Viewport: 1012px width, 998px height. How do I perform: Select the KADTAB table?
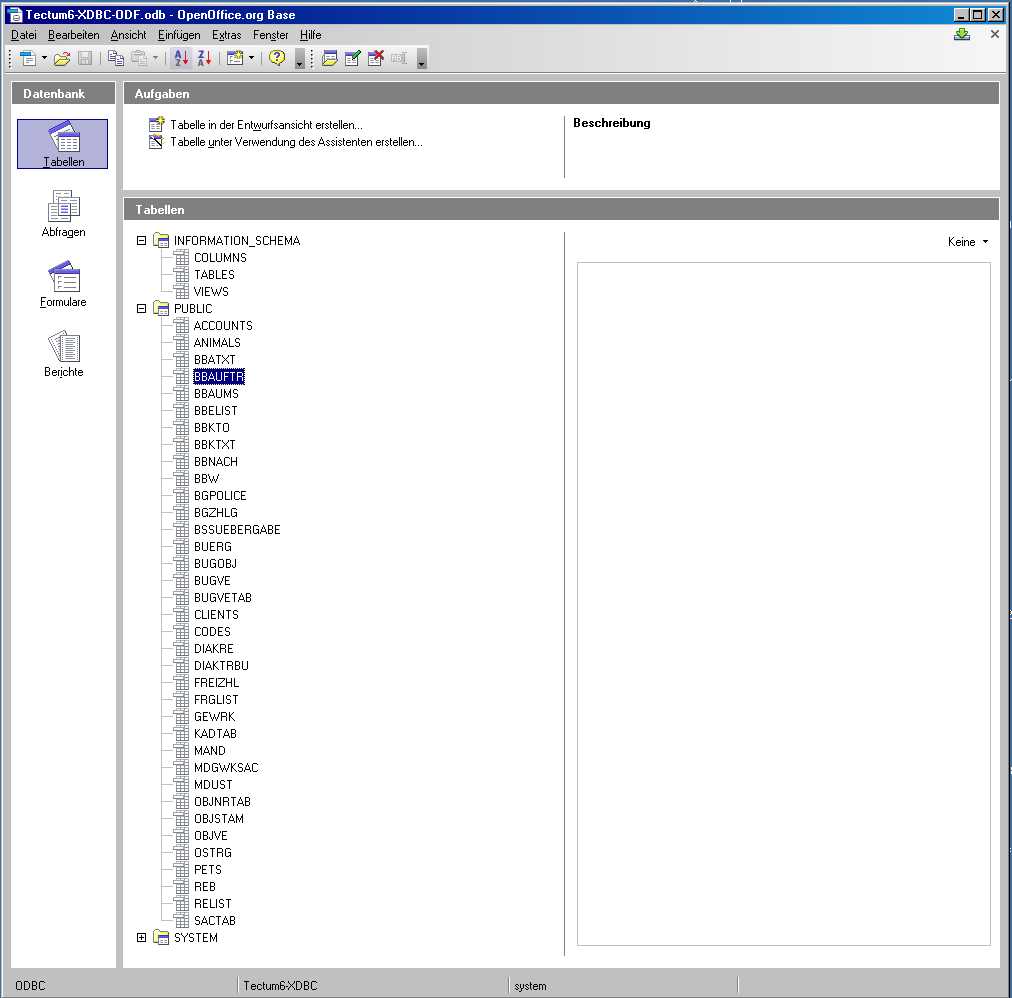pos(216,733)
